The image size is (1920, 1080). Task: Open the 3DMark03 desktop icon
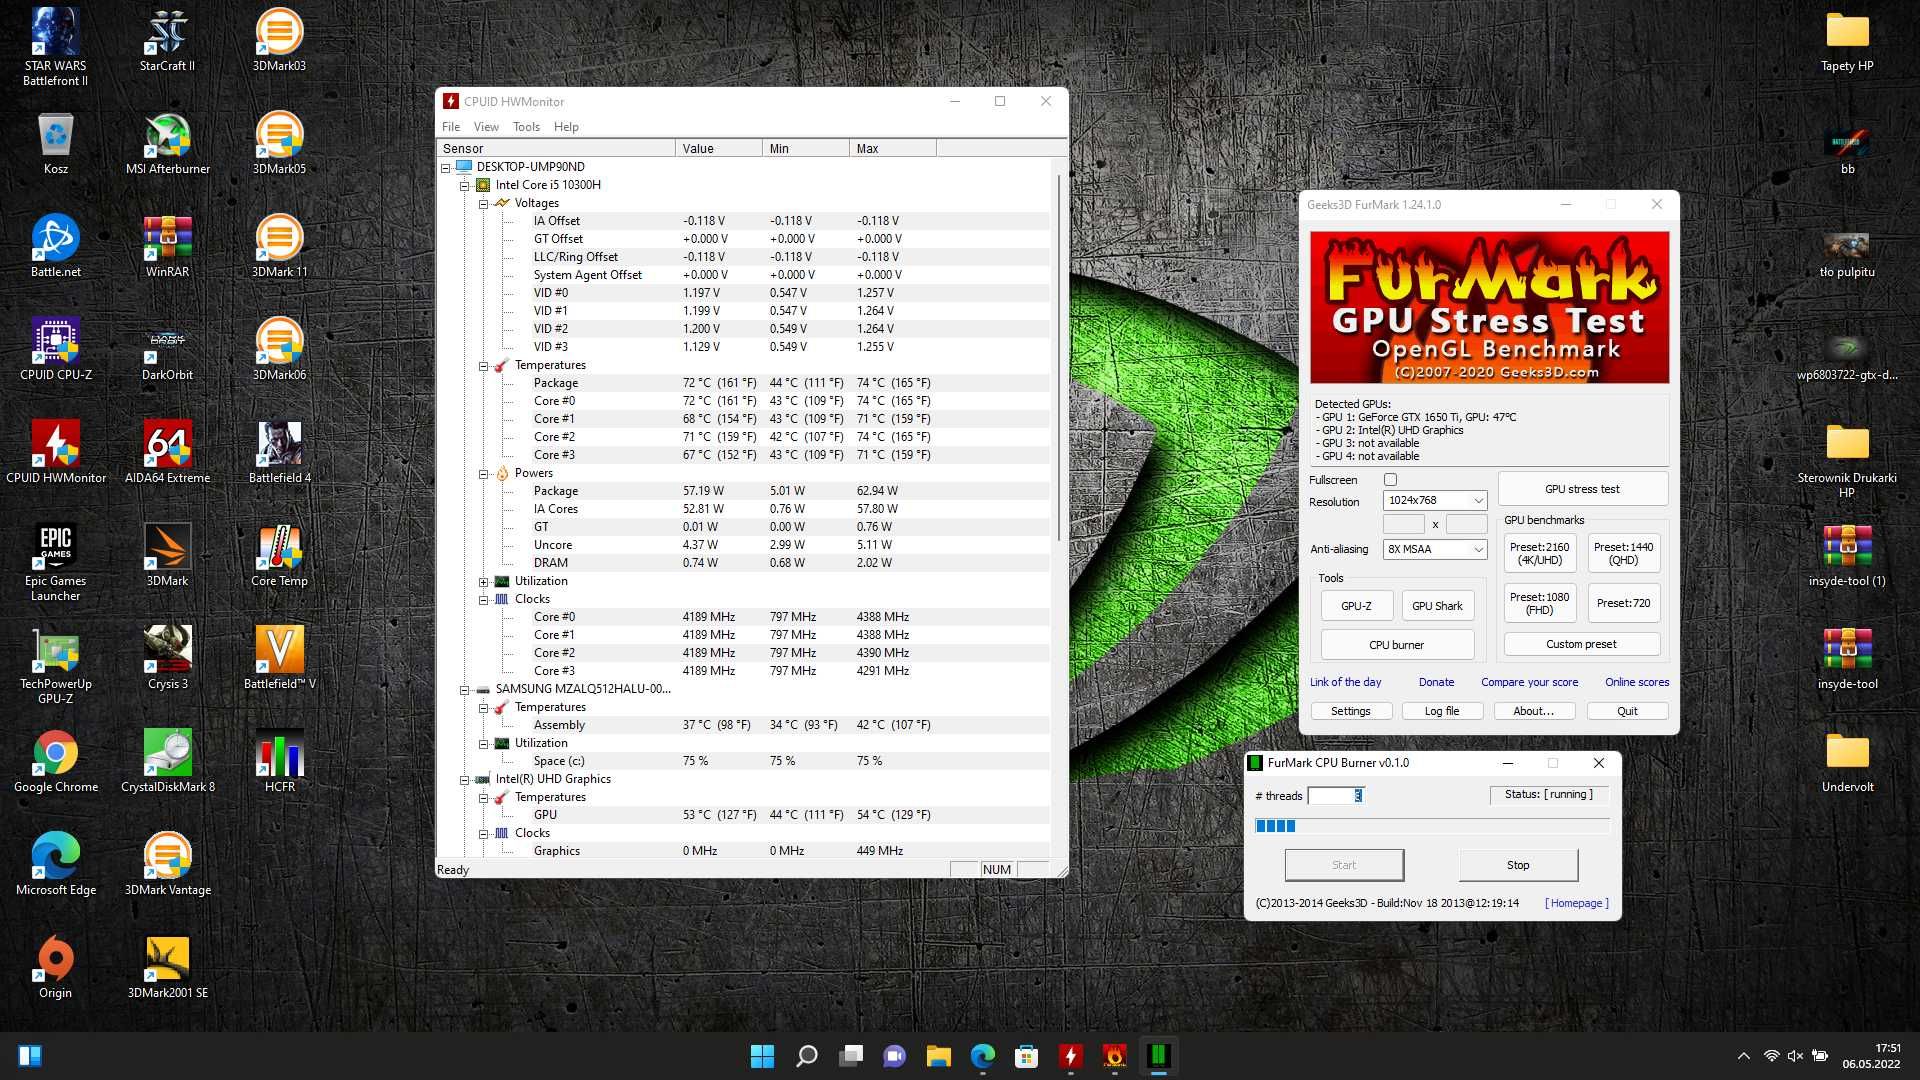(x=279, y=40)
